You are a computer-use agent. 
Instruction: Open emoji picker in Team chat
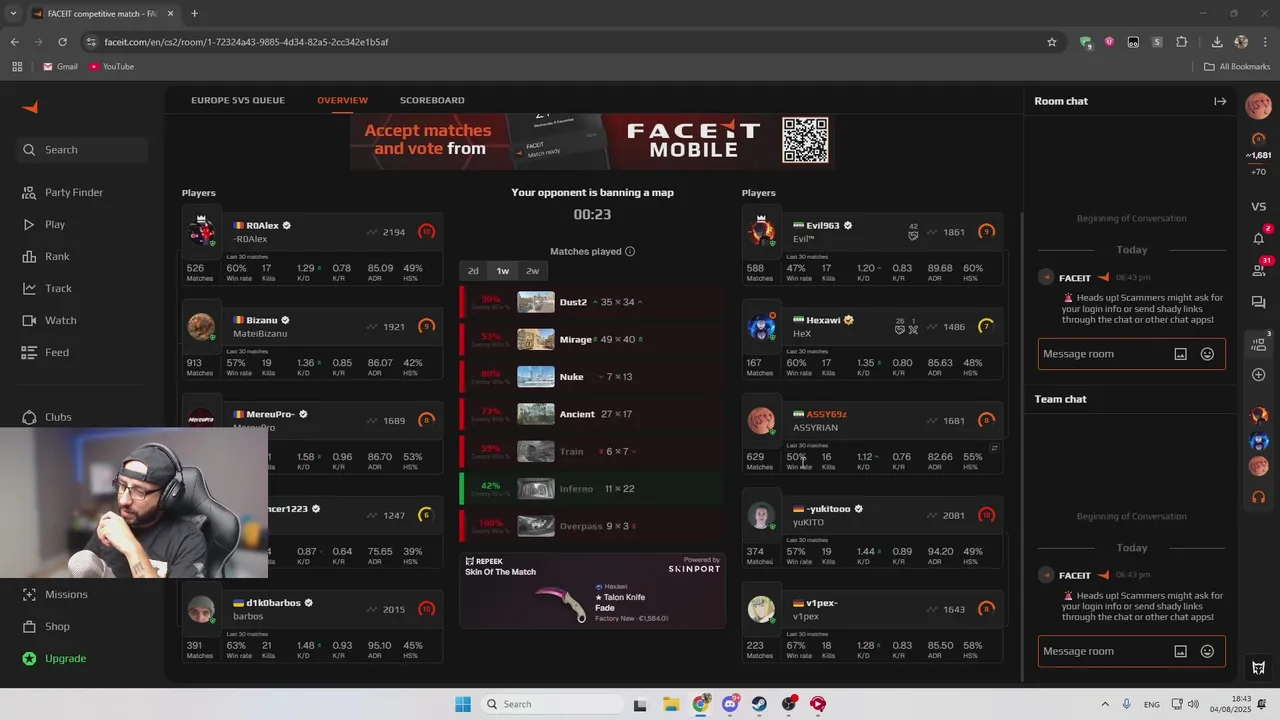point(1207,651)
